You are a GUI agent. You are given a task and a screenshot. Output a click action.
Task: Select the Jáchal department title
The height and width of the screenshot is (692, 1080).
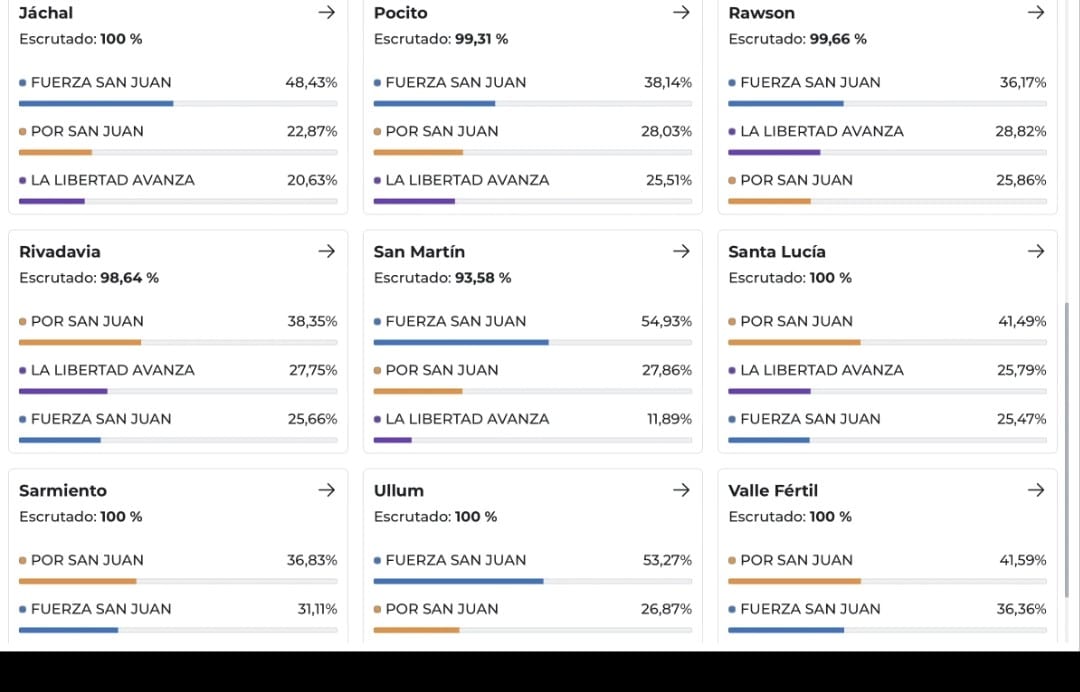point(46,13)
